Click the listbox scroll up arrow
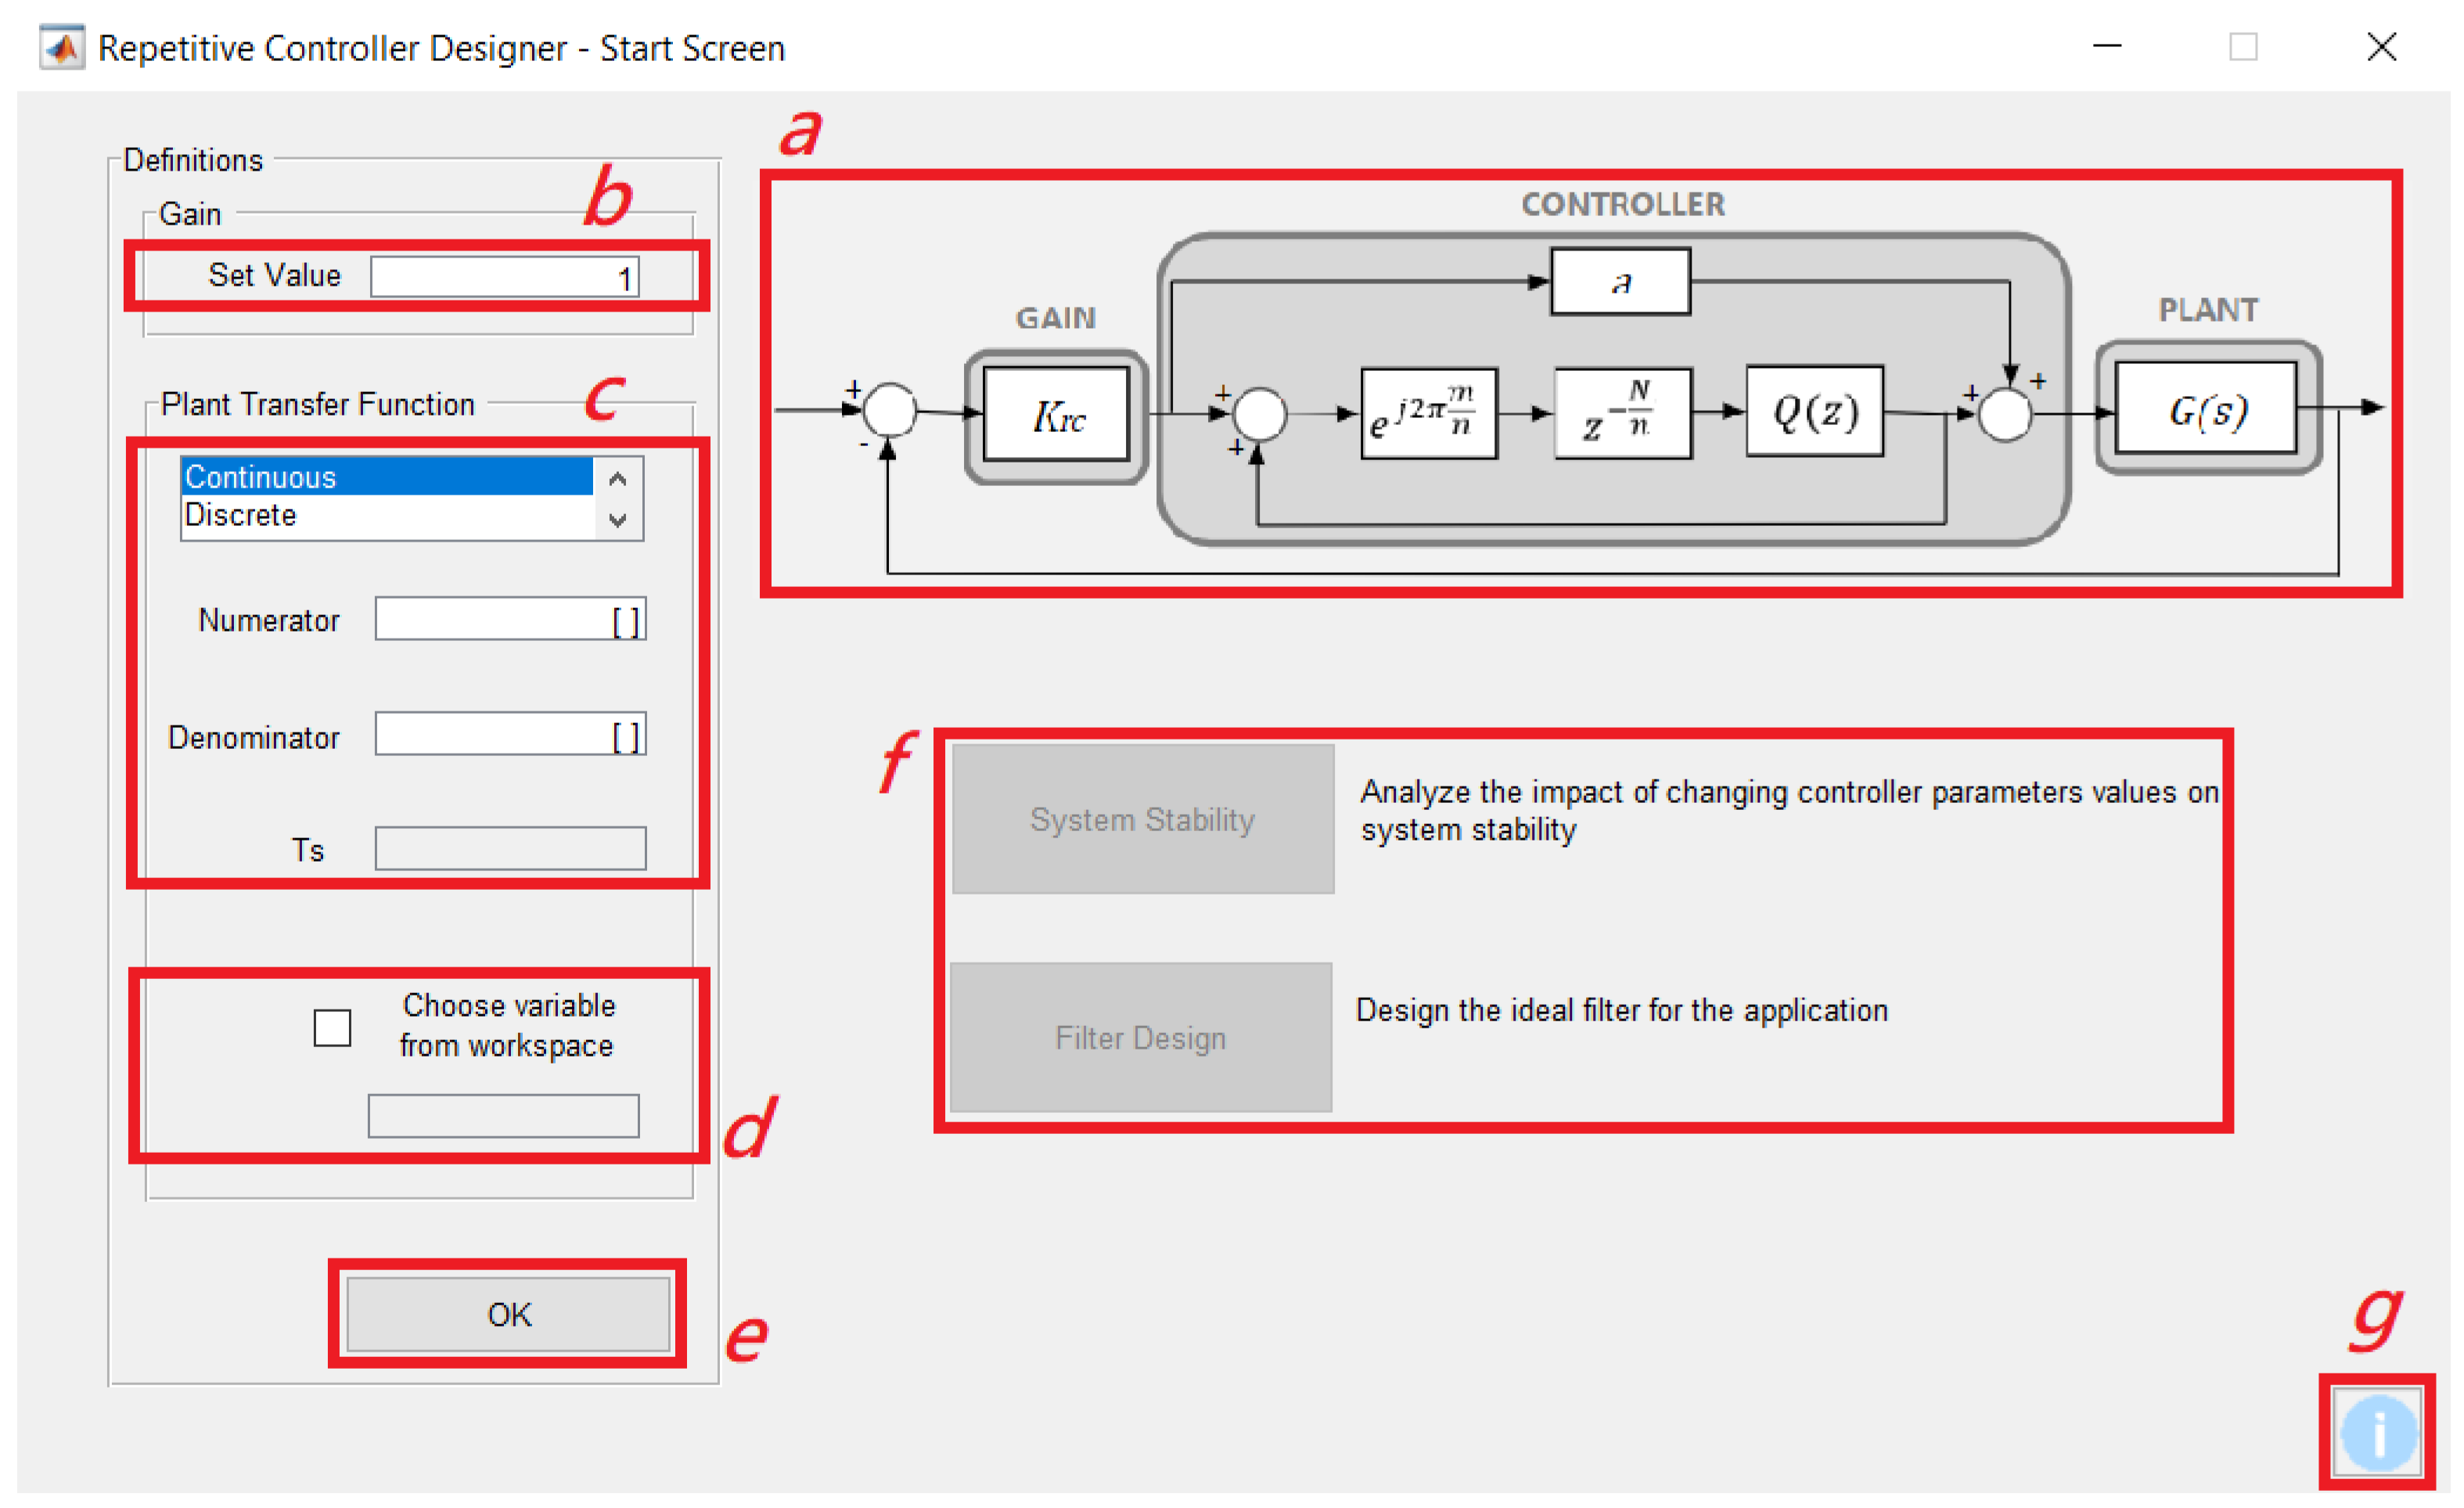2464x1508 pixels. point(617,479)
